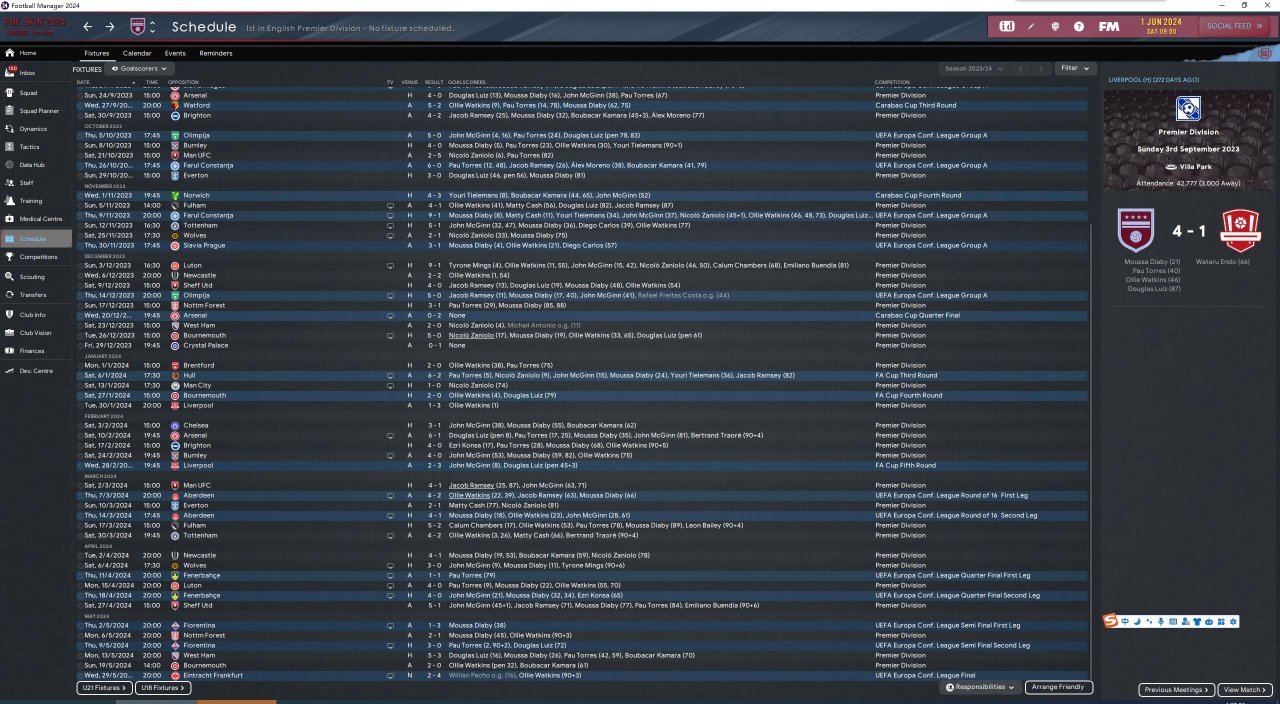1280x704 pixels.
Task: Open the manager ID card icon
Action: (x=1007, y=26)
